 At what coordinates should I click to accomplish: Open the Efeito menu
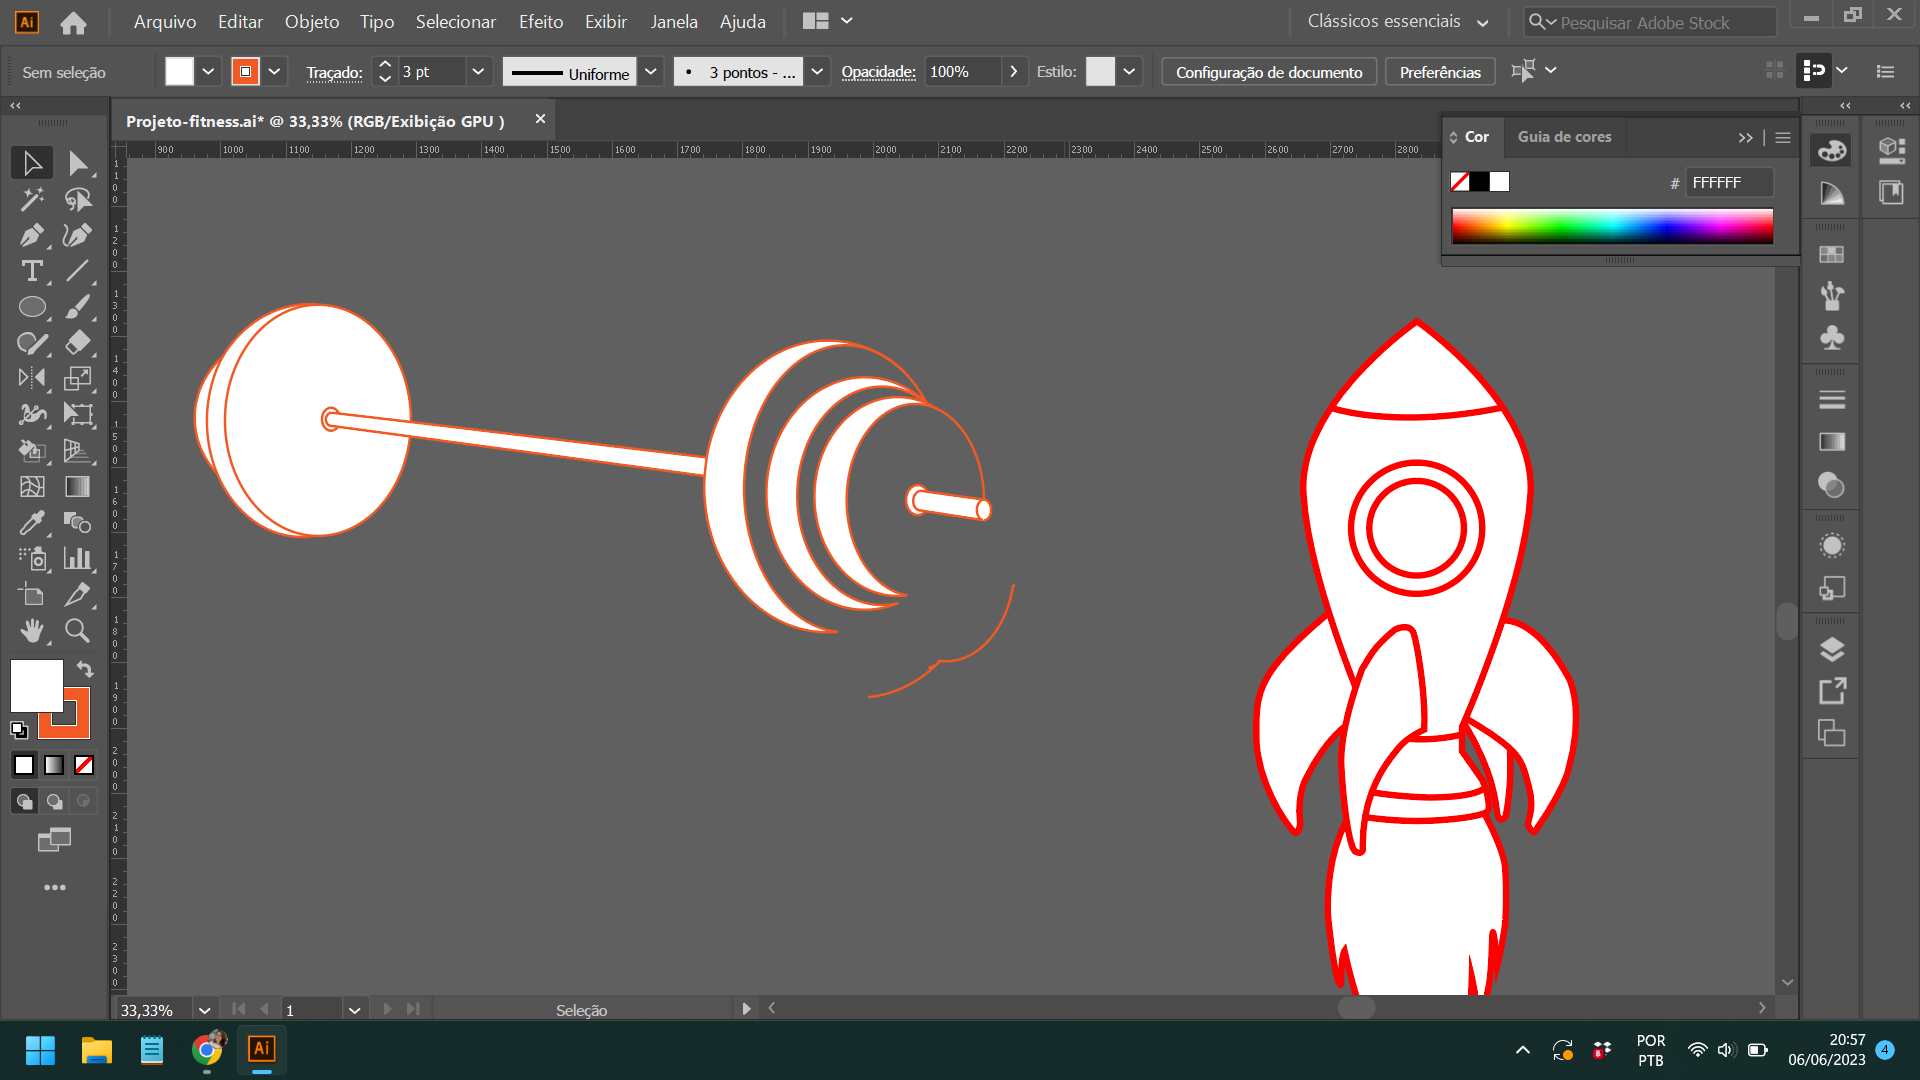click(x=539, y=21)
